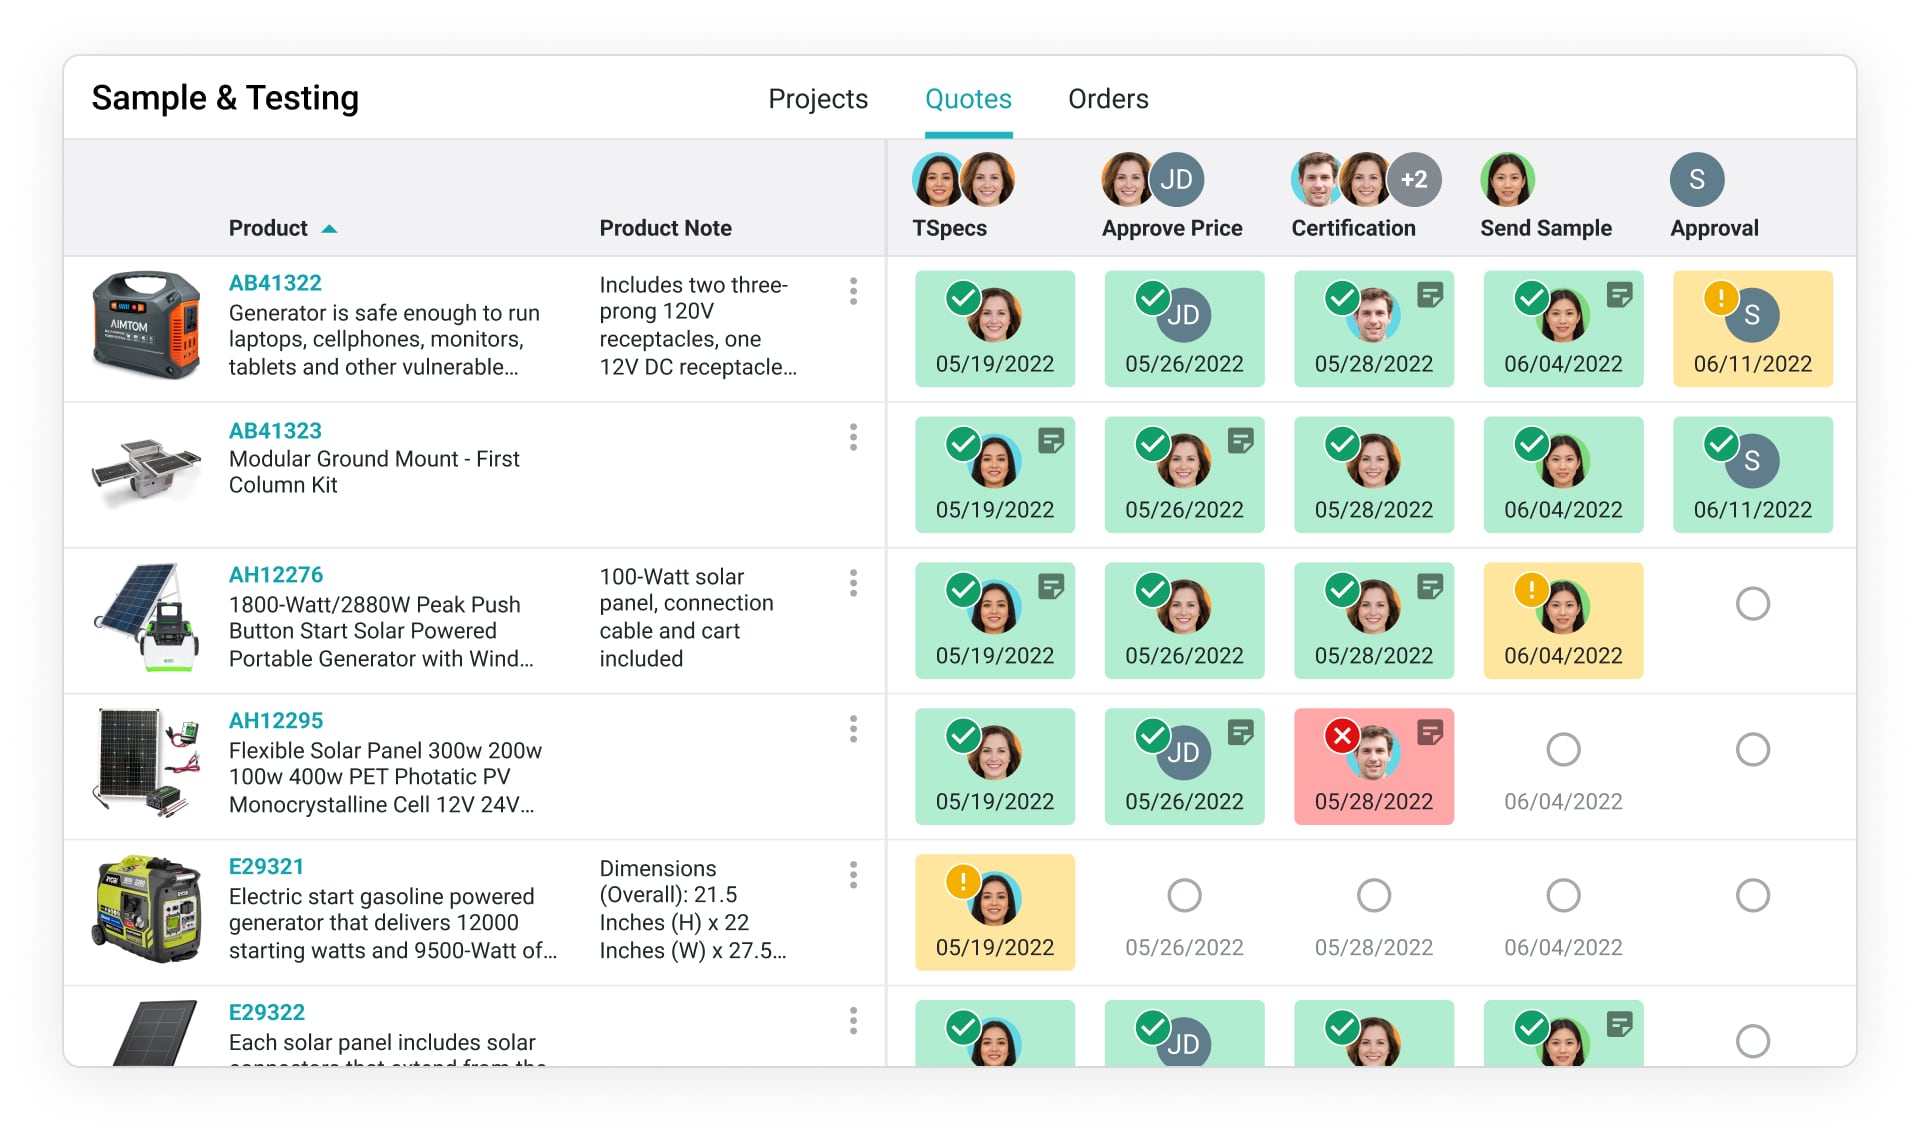Click the S avatar above Approval column
The width and height of the screenshot is (1920, 1138).
click(x=1696, y=180)
